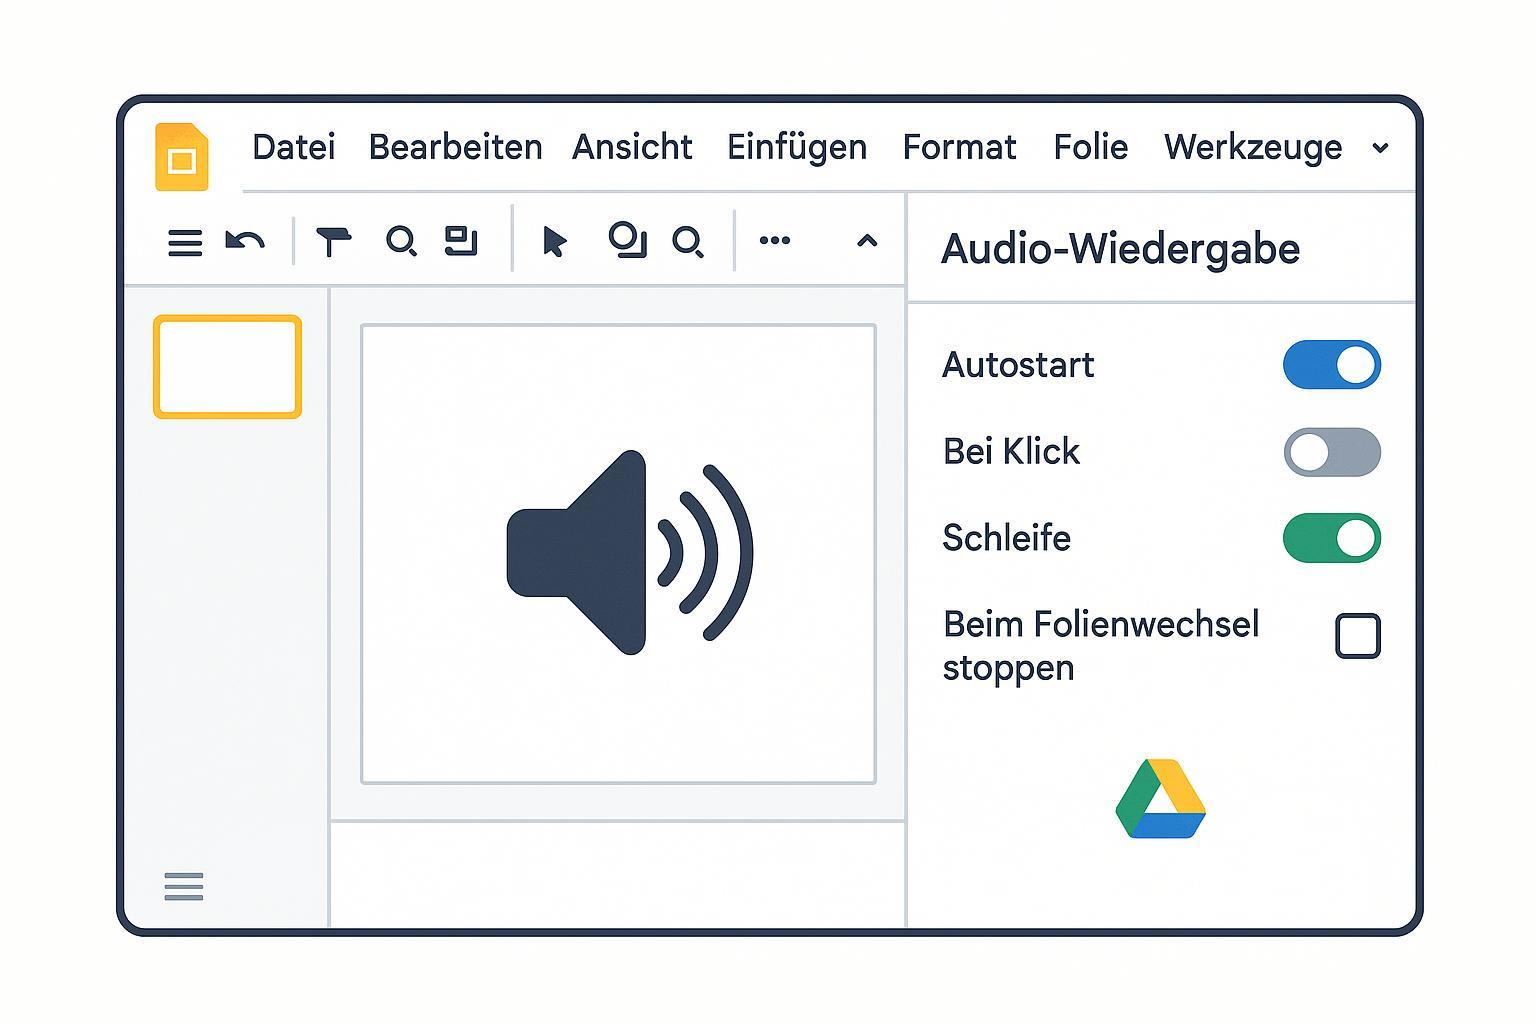Turn off the Schleife loop toggle
Viewport: 1536px width, 1024px height.
[x=1331, y=538]
